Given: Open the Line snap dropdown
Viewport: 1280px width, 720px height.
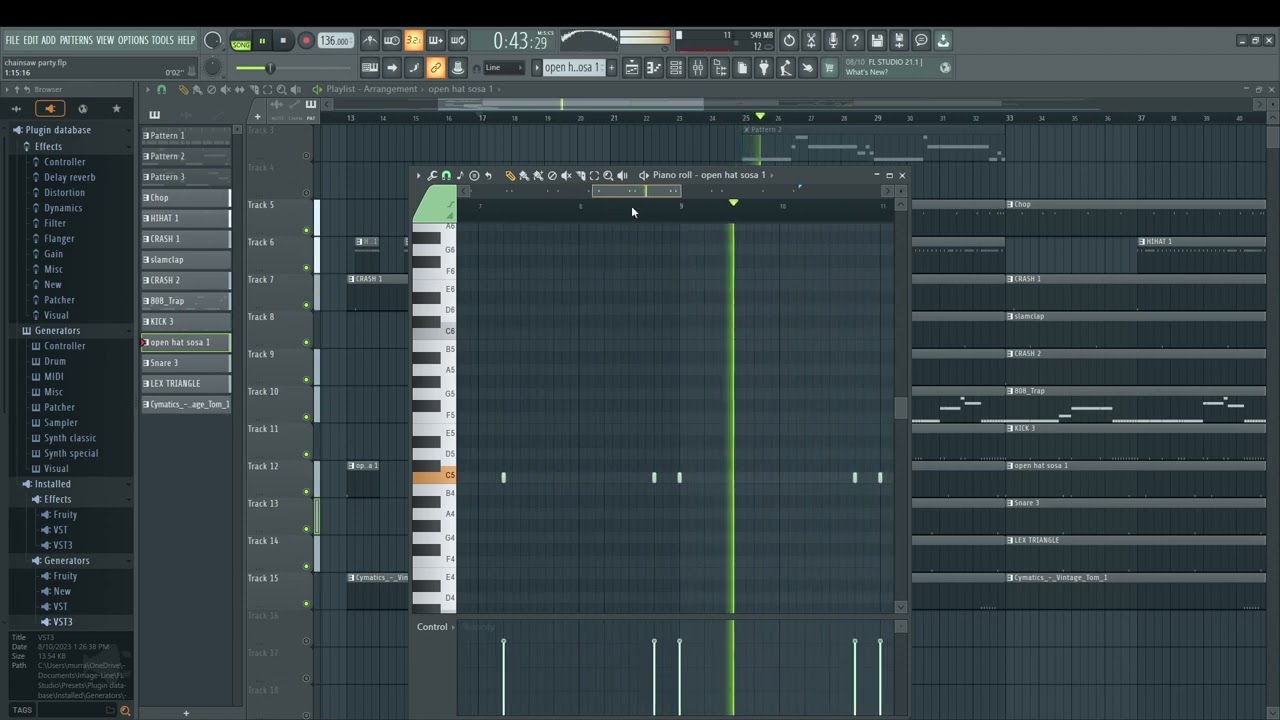Looking at the screenshot, I should click(x=503, y=68).
